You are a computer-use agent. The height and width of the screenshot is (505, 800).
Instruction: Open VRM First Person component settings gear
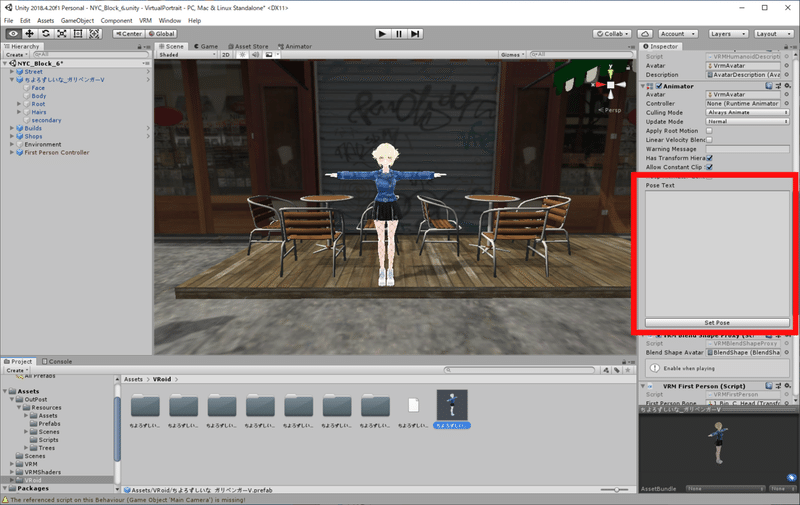(x=787, y=386)
